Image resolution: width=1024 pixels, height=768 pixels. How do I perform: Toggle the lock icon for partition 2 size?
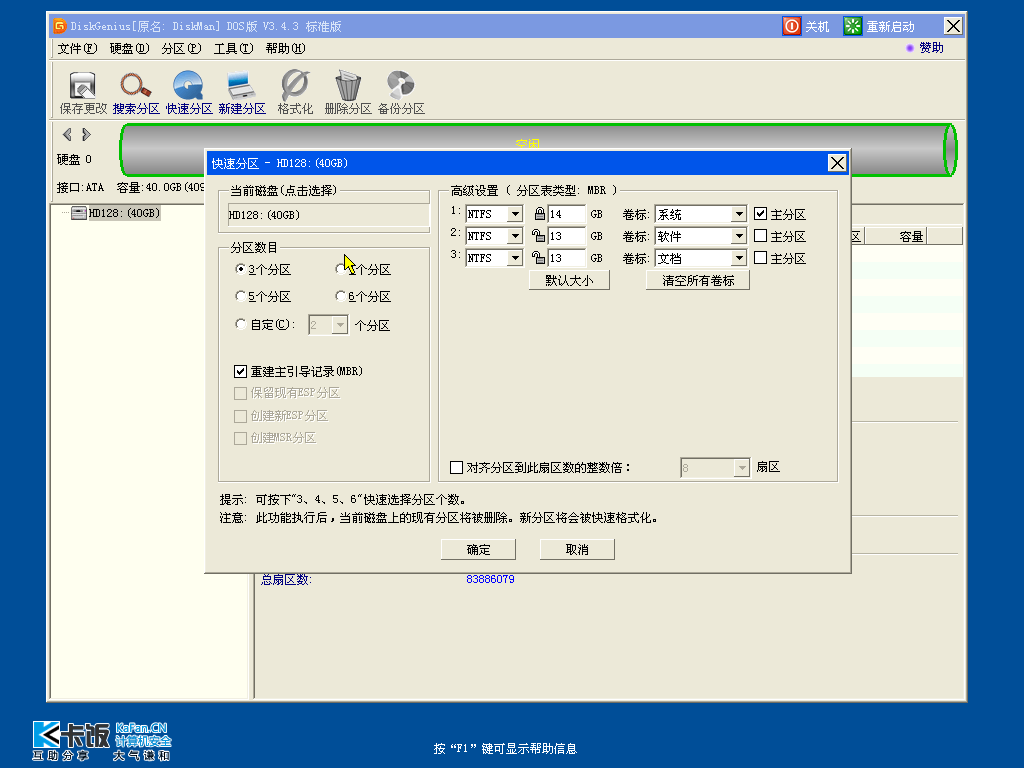[538, 236]
